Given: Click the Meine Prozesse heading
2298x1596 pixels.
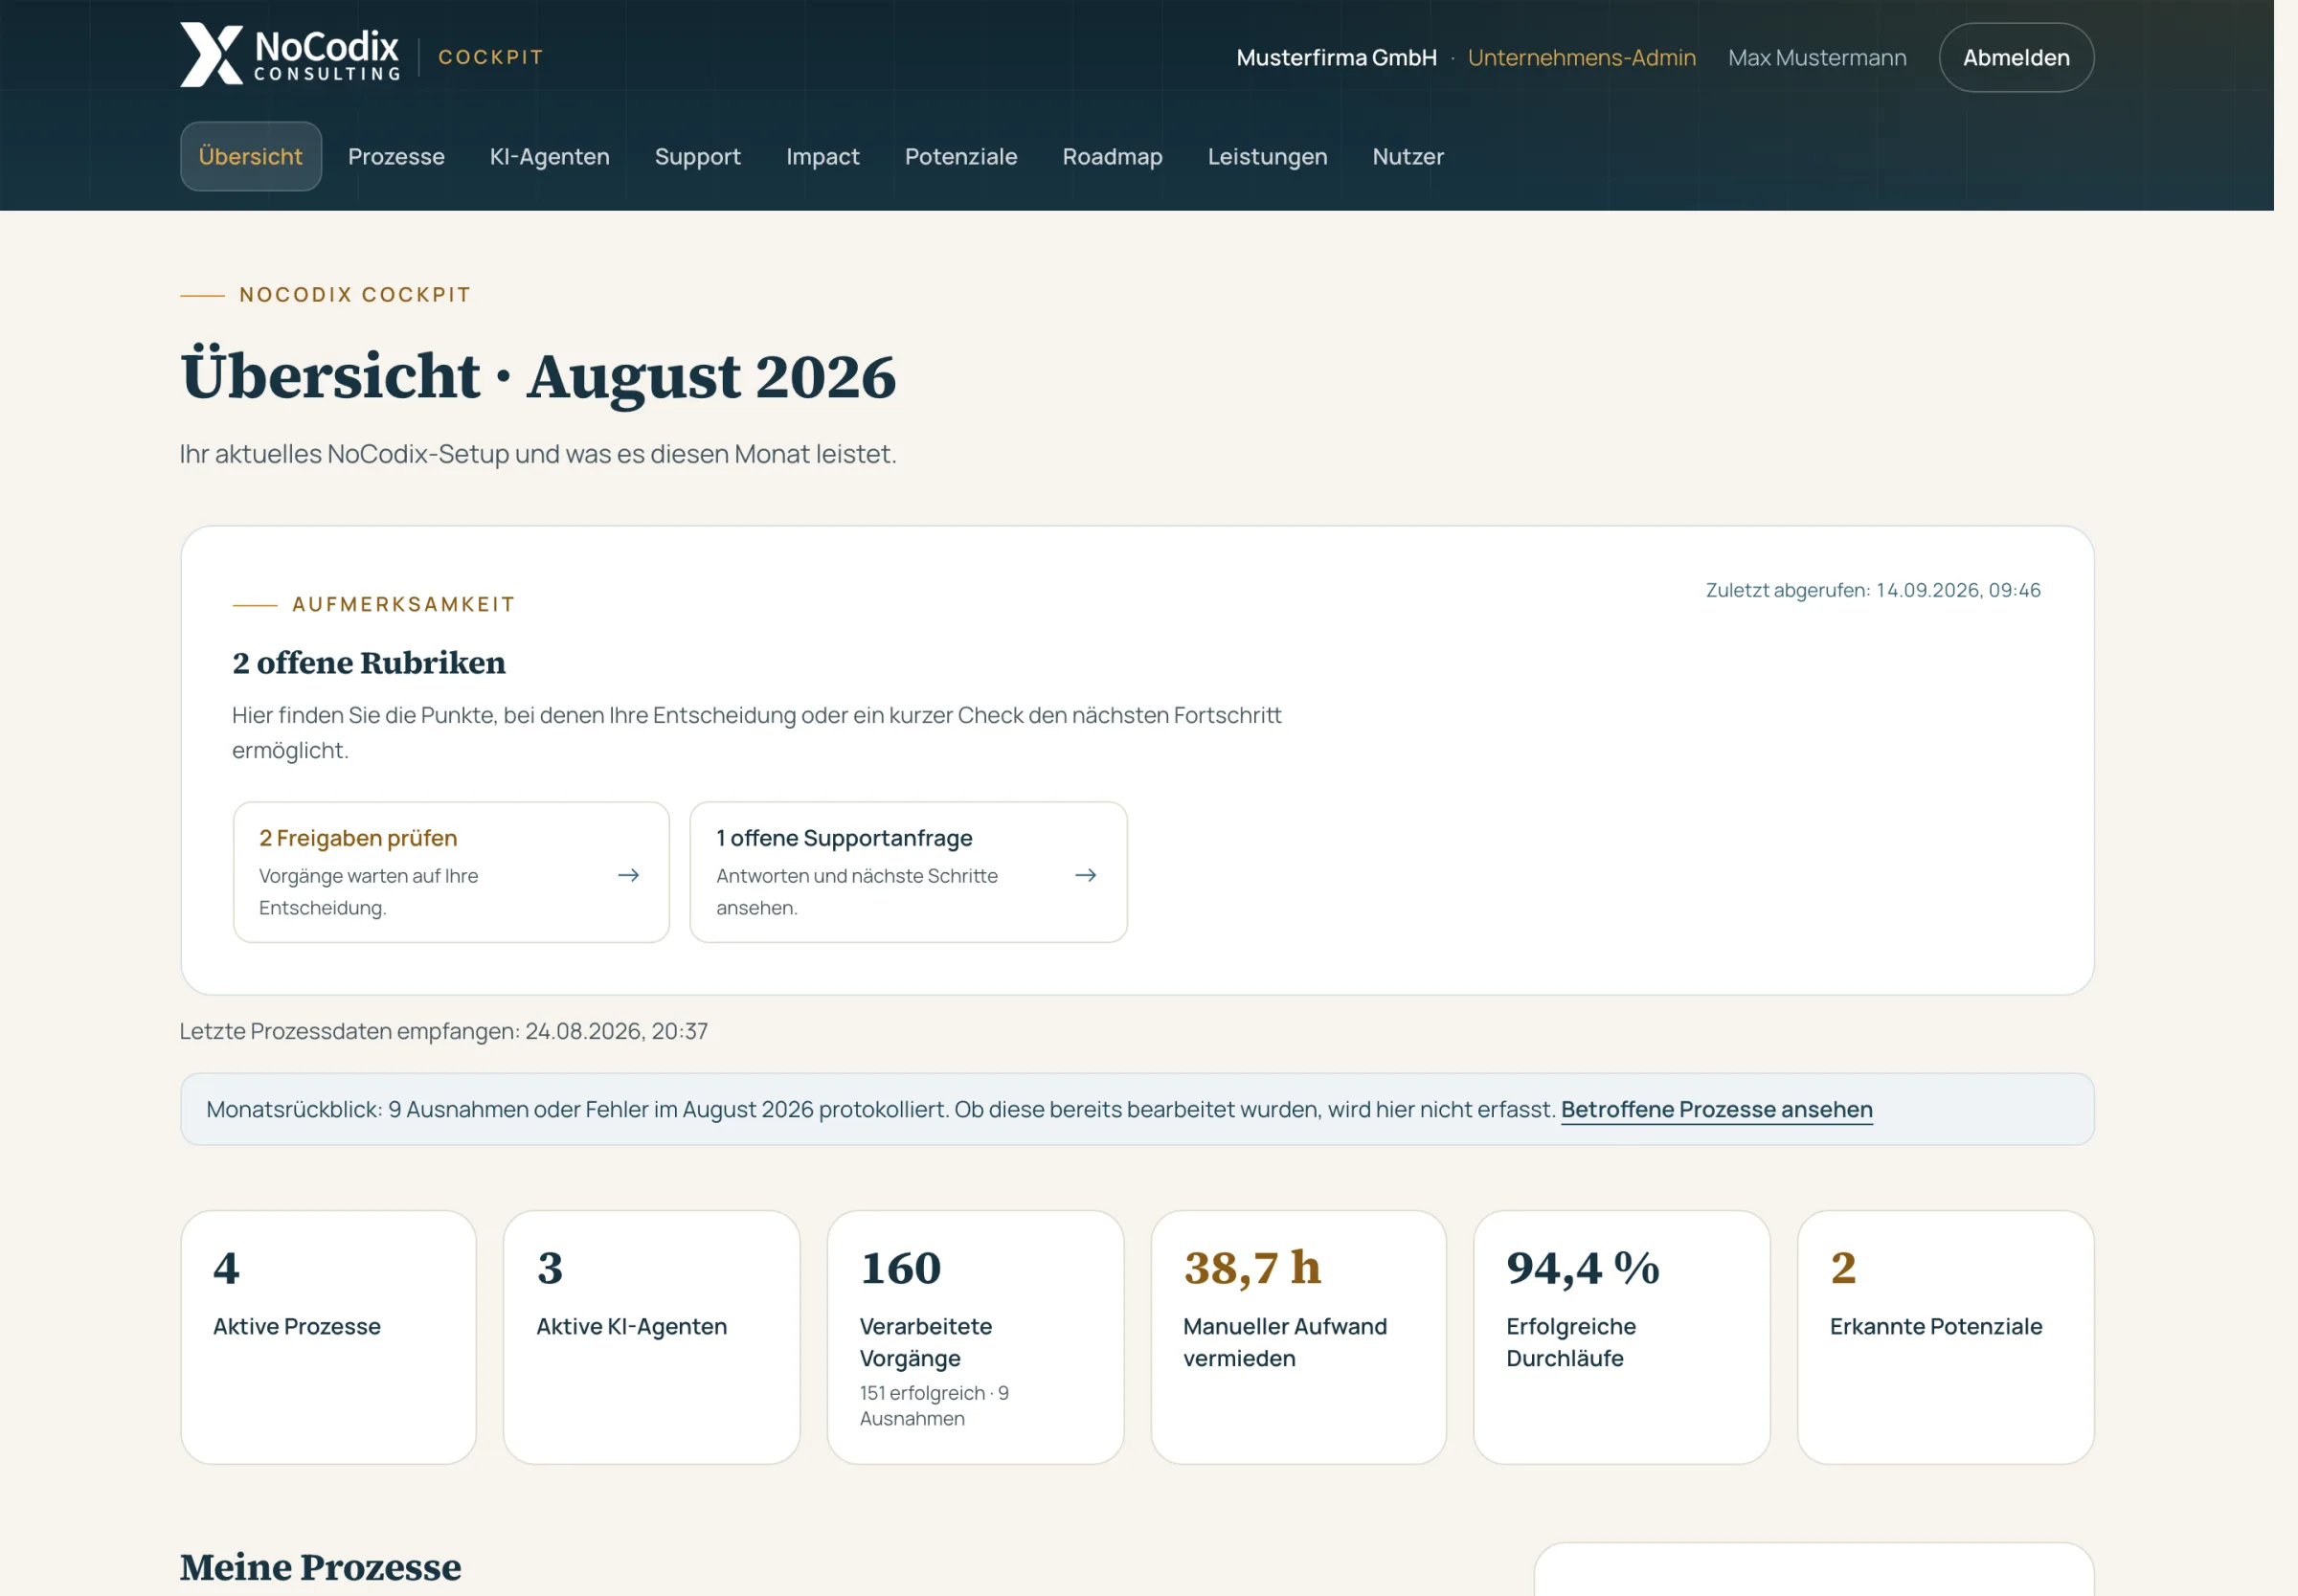Looking at the screenshot, I should [320, 1567].
